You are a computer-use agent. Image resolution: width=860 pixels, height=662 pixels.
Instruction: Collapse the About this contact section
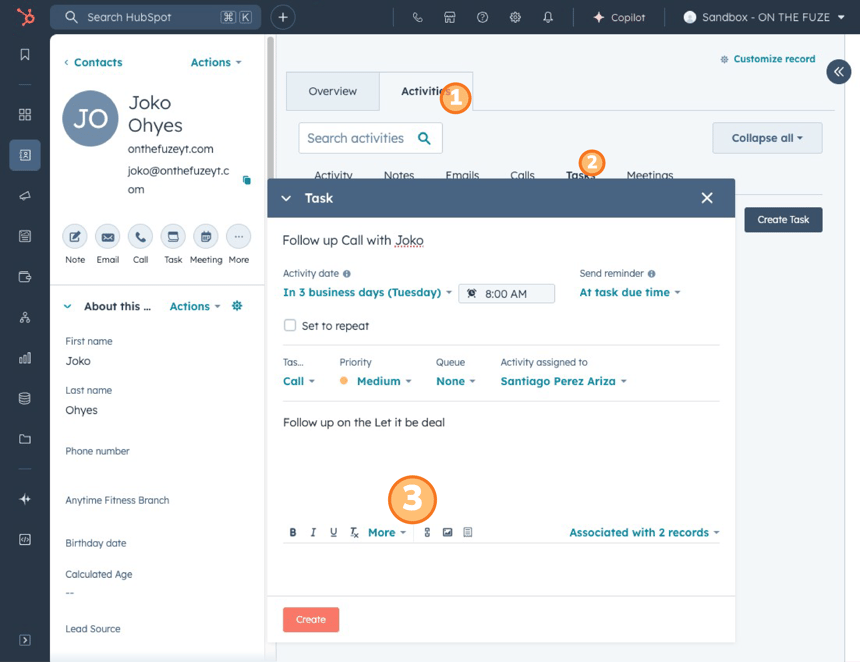[x=67, y=307]
